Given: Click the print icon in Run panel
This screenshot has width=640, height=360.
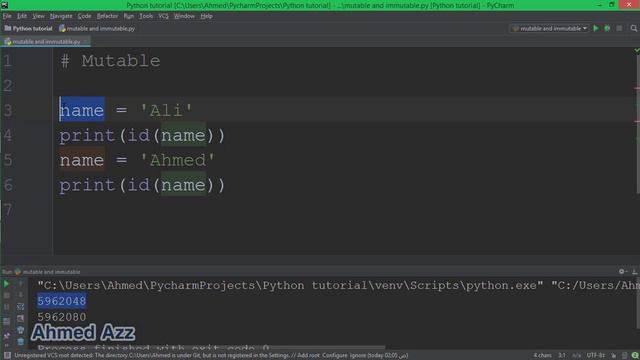Looking at the screenshot, I should coord(20,330).
